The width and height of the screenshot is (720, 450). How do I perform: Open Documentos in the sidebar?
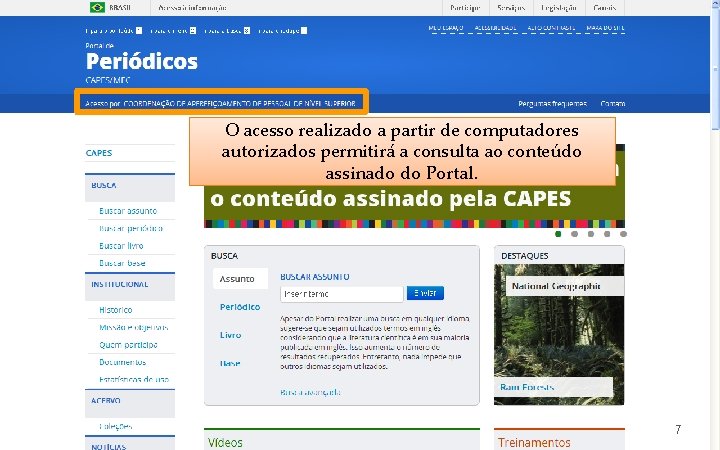tap(123, 362)
